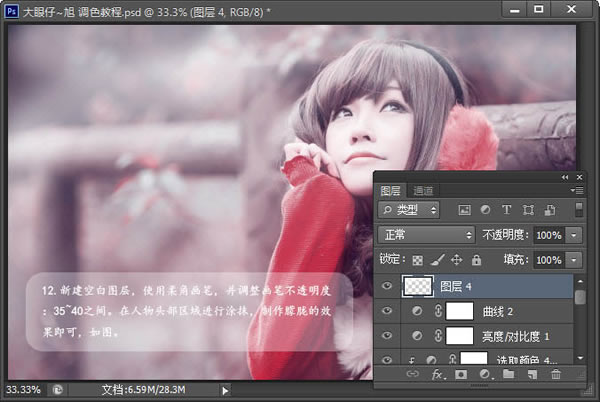Click the 曲线 2 layer mask thumbnail
The image size is (600, 402).
tap(460, 311)
